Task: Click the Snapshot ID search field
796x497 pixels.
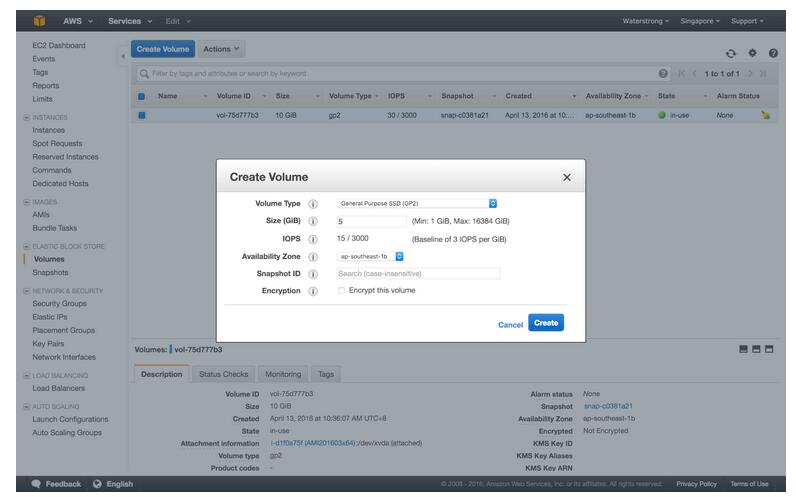Action: (x=418, y=274)
